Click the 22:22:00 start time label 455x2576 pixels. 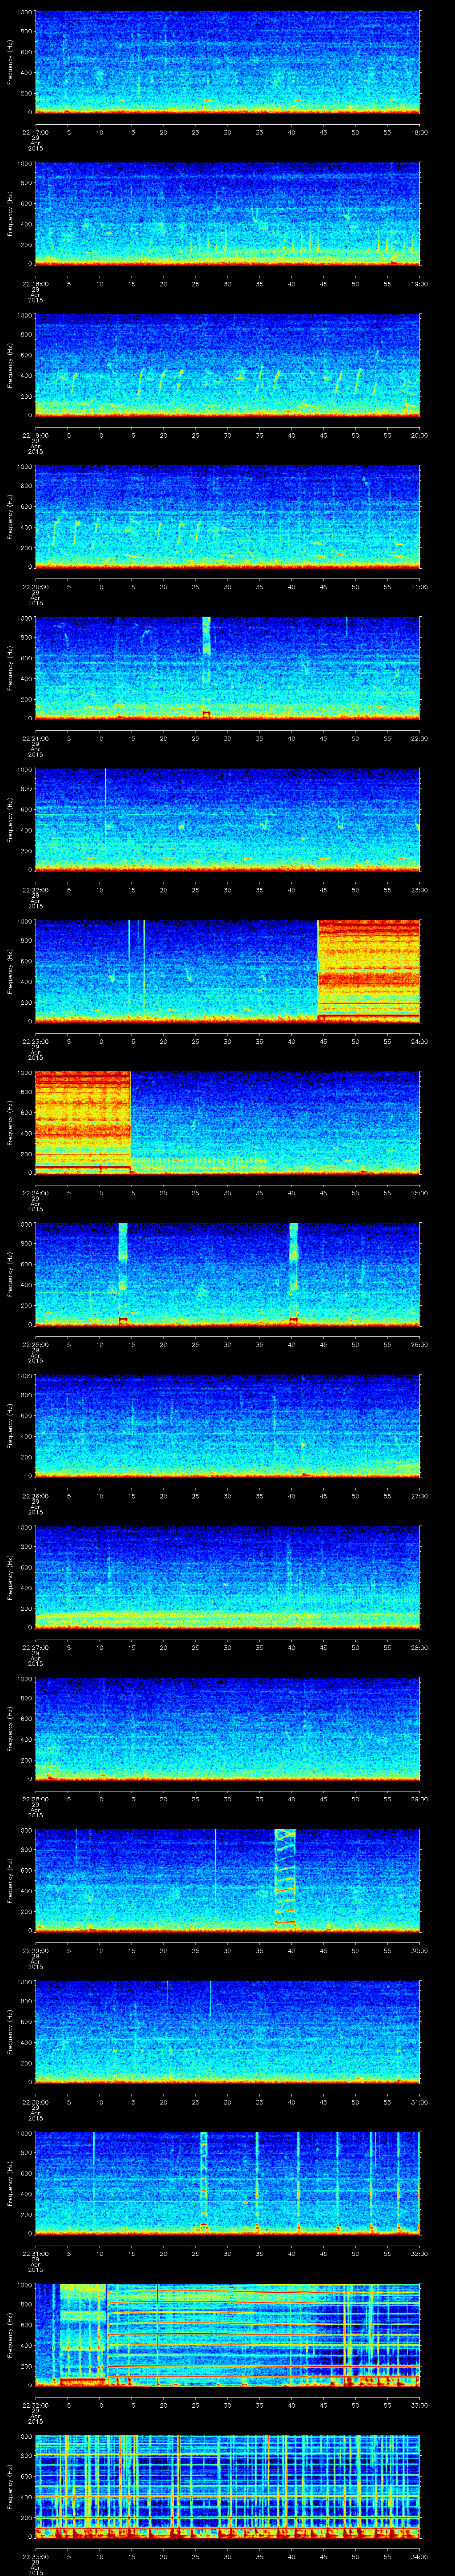click(35, 890)
